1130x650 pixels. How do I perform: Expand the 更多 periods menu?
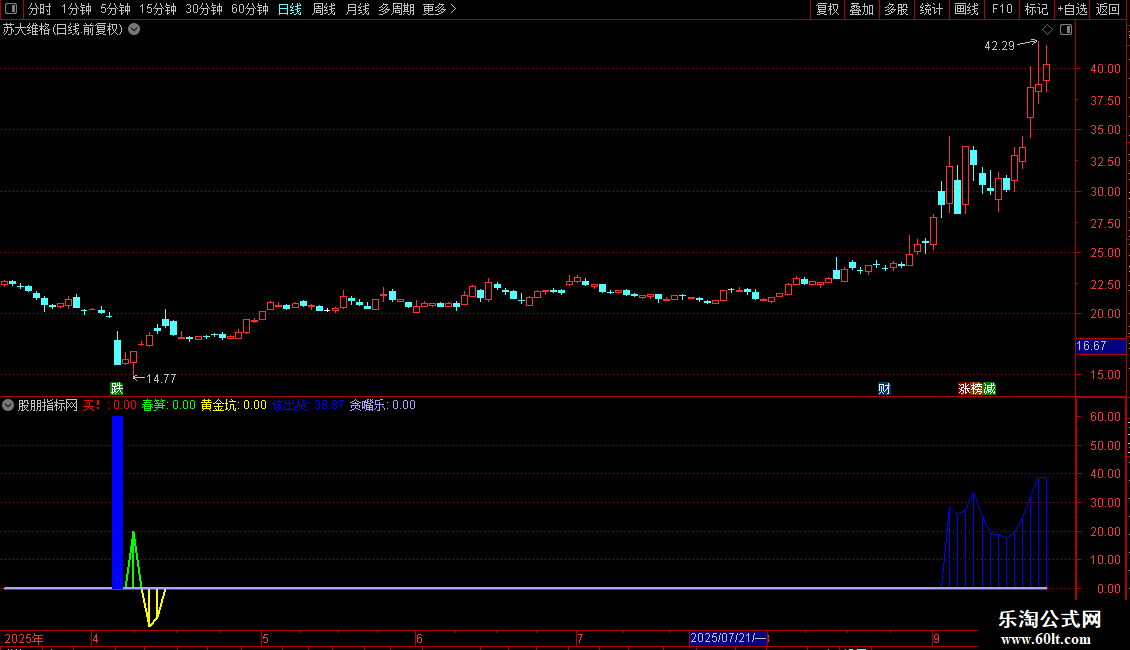pyautogui.click(x=439, y=9)
